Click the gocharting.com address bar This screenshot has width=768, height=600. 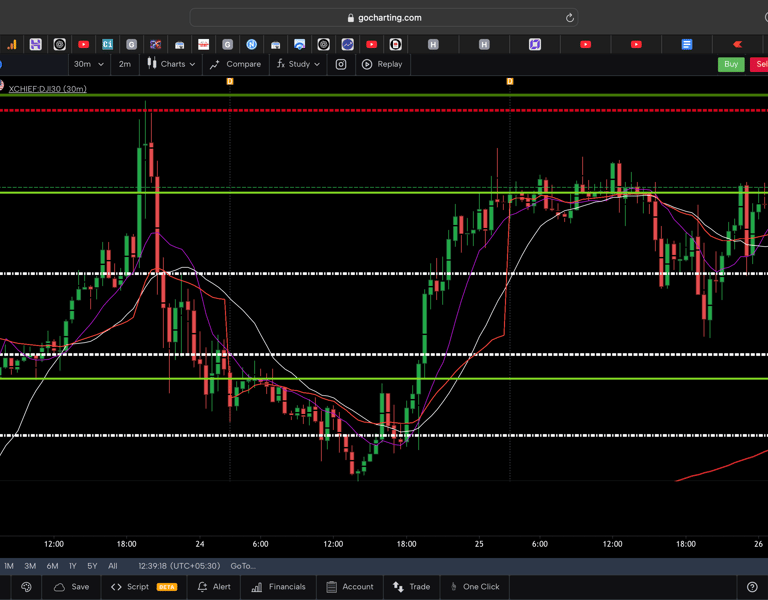tap(384, 18)
